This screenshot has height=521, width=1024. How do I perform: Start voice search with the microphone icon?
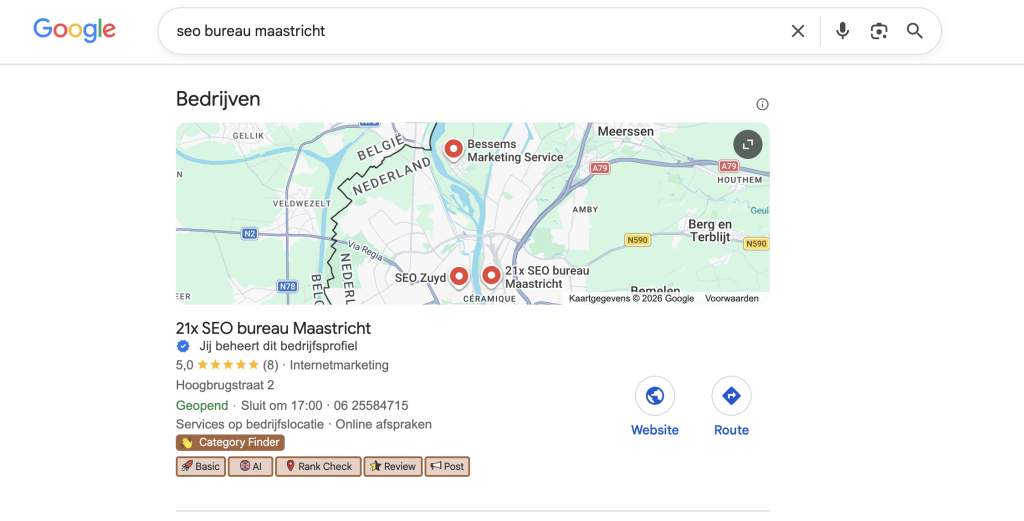842,31
